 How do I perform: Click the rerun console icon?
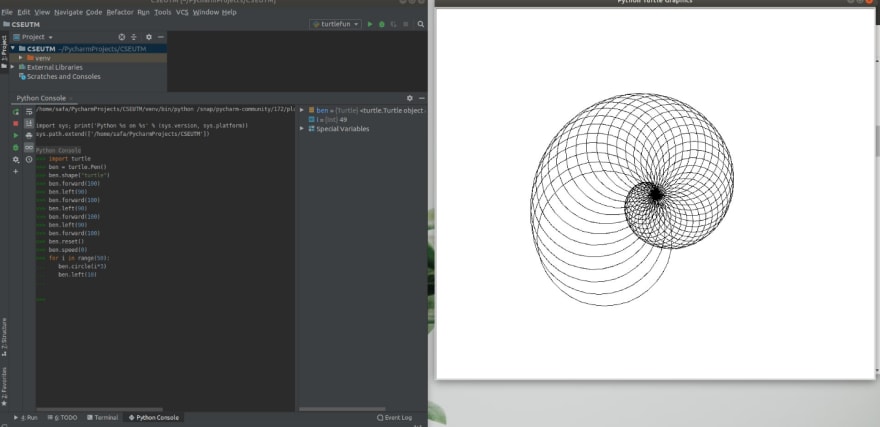(x=16, y=112)
